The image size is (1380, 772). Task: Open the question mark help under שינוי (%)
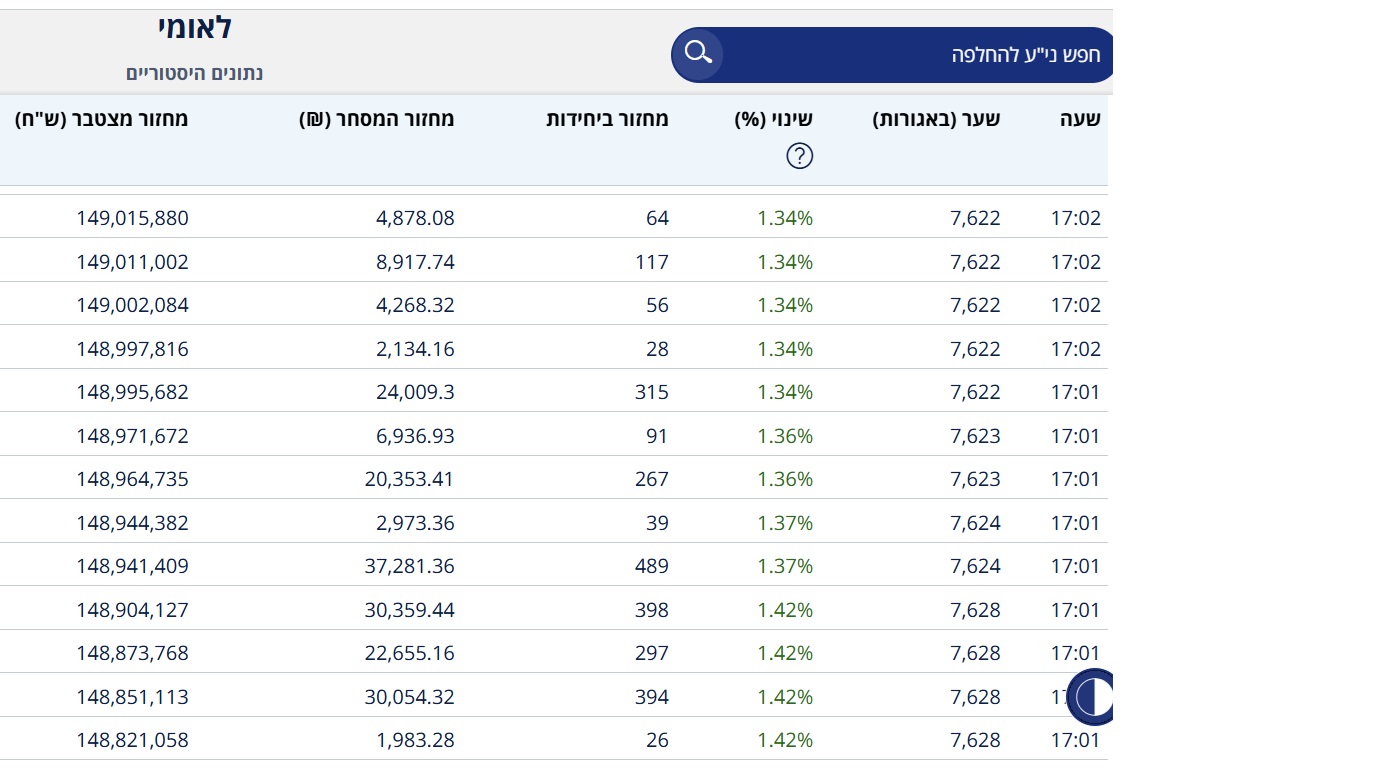[x=799, y=156]
